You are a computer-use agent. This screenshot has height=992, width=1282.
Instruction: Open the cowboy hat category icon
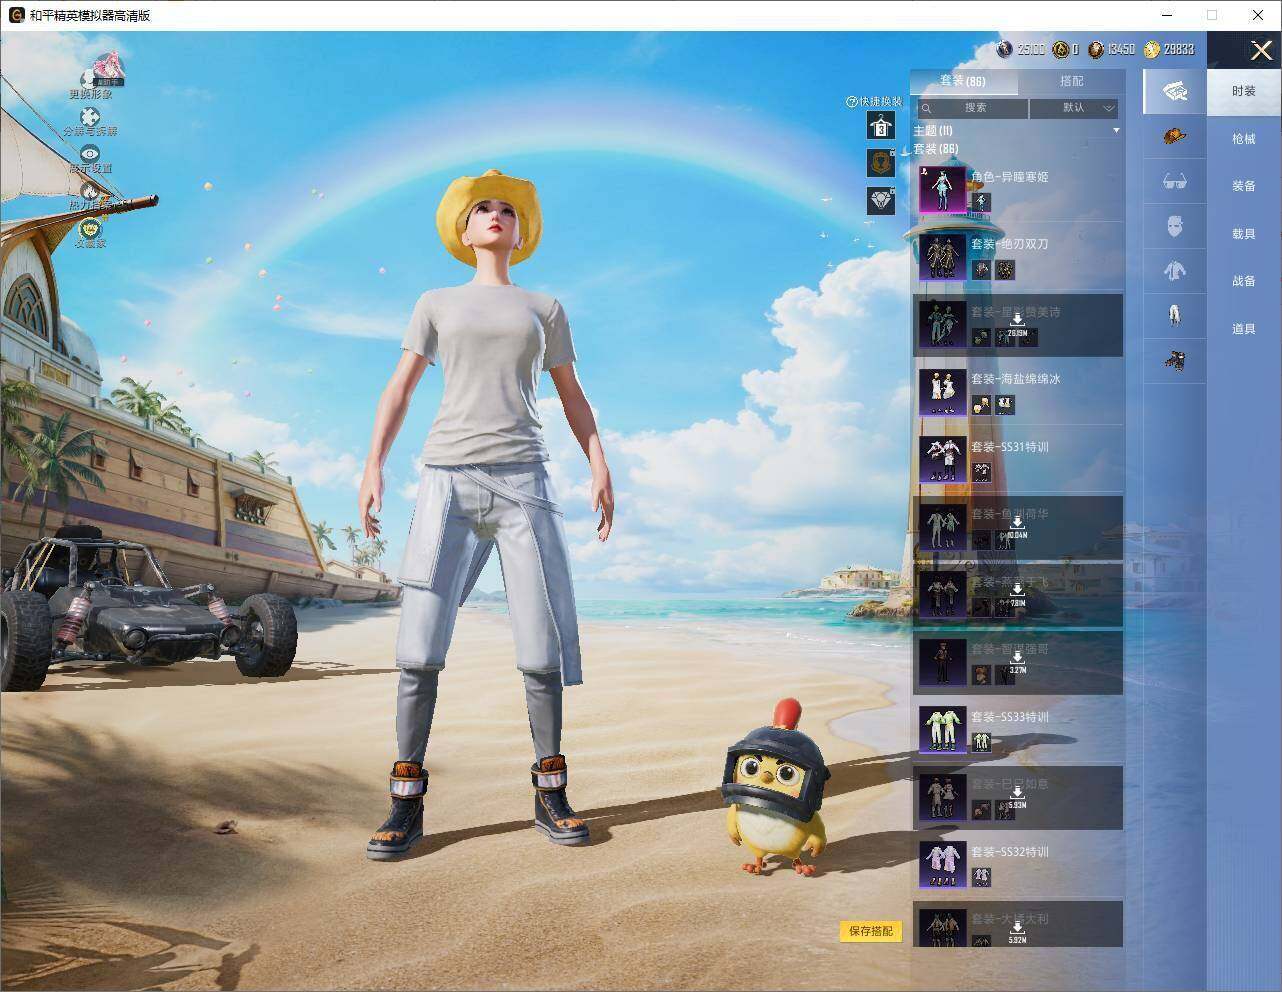coord(1175,137)
